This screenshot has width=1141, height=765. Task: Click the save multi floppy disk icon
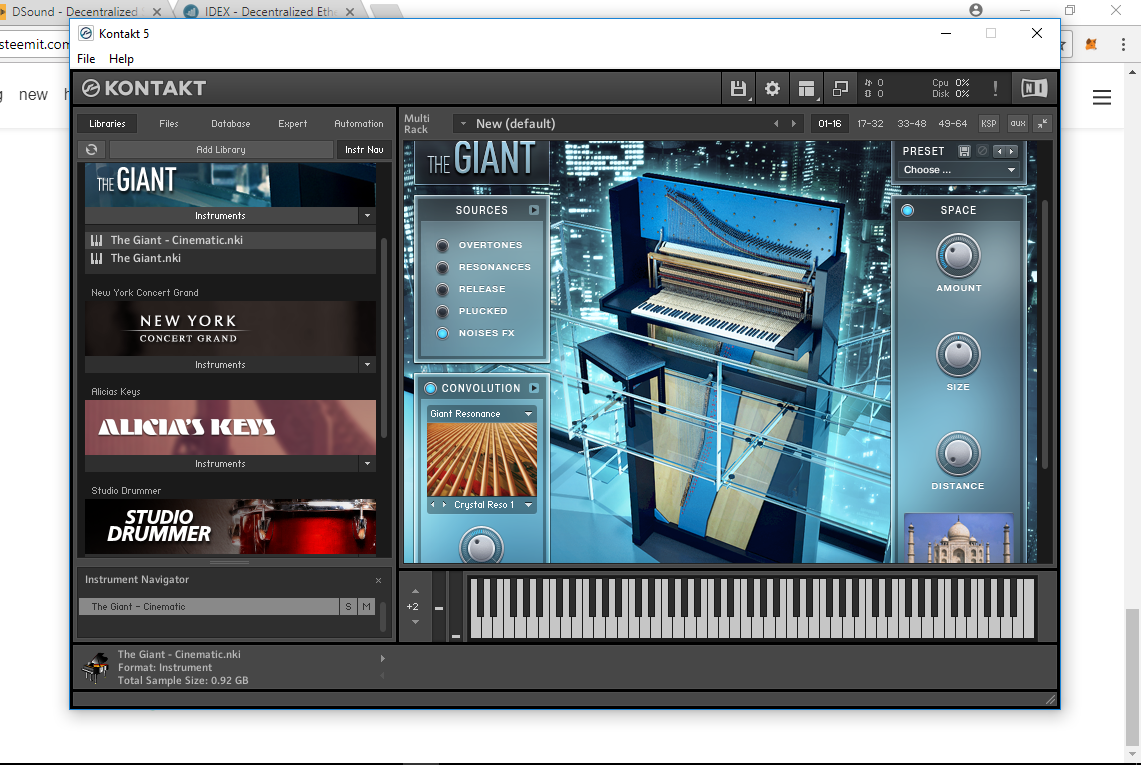pos(739,88)
